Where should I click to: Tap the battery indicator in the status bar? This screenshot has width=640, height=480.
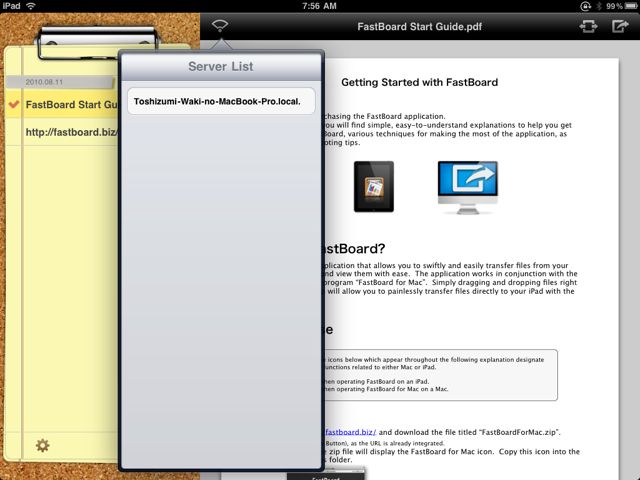pos(630,6)
